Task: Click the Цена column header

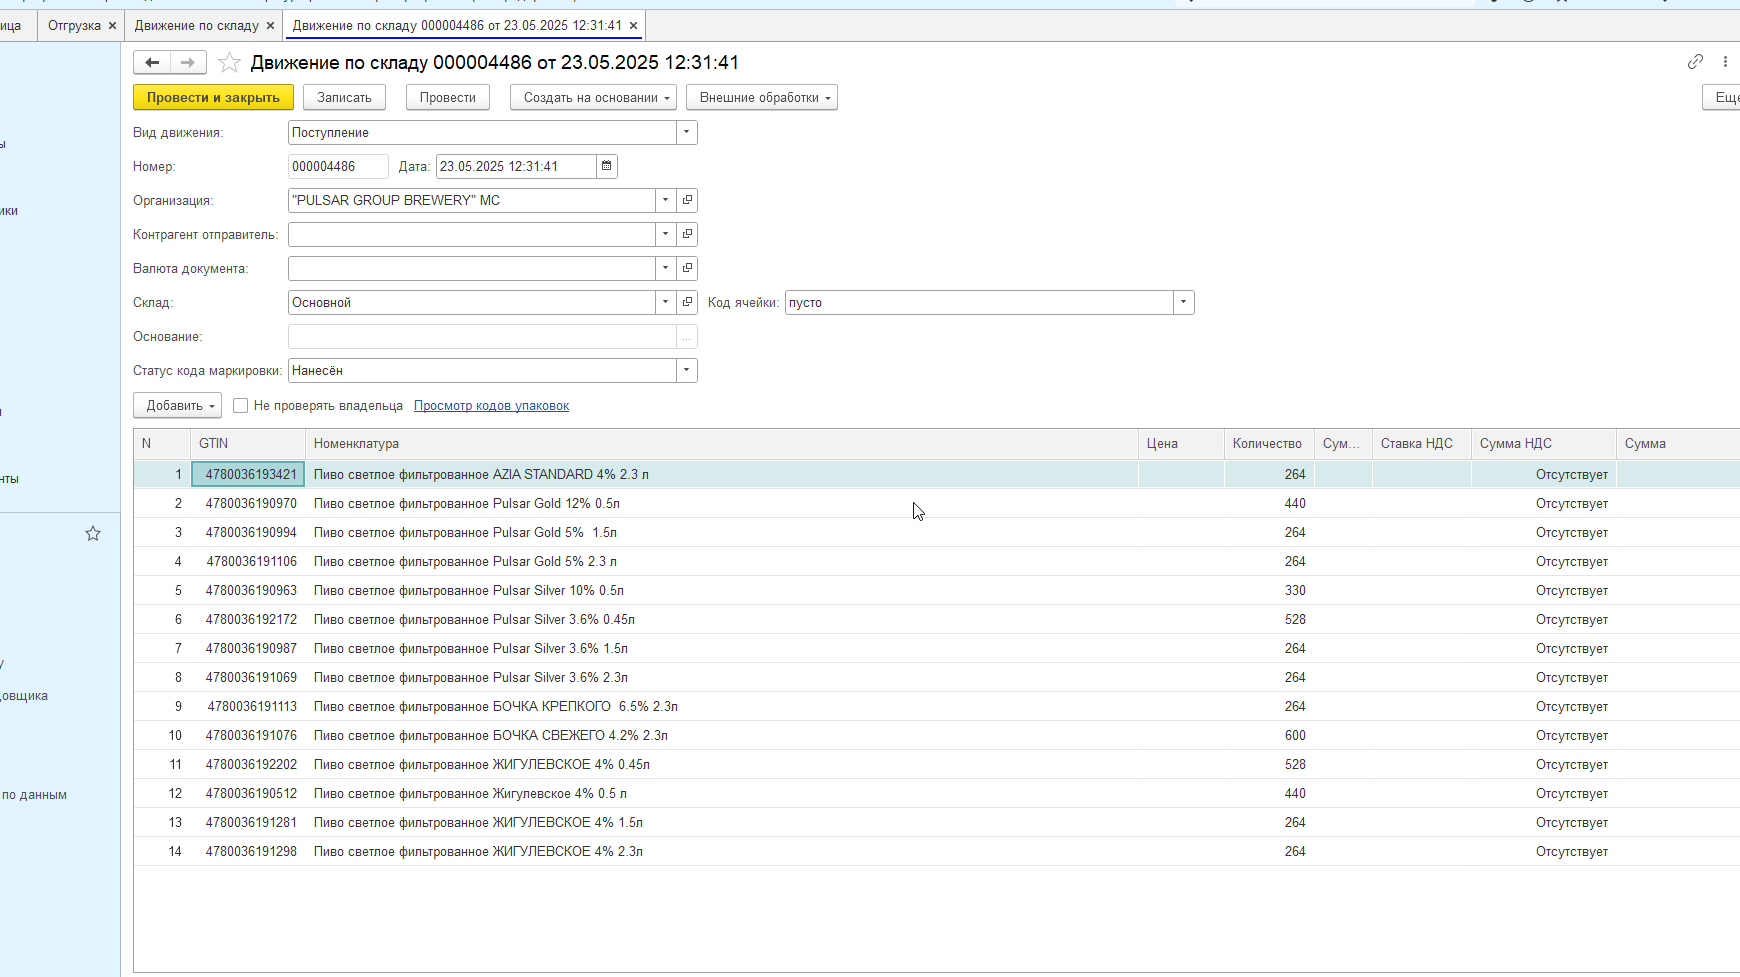Action: 1181,443
